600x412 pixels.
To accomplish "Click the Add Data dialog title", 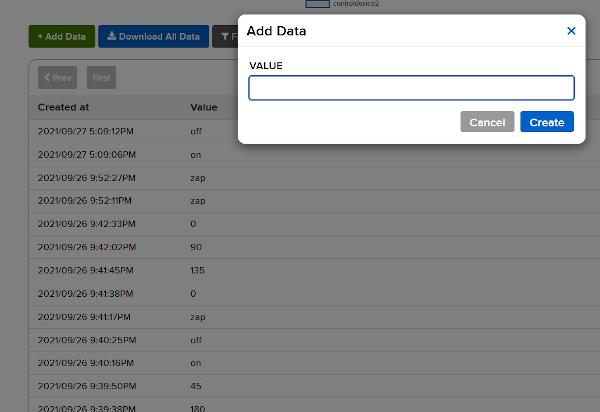I will pyautogui.click(x=277, y=31).
